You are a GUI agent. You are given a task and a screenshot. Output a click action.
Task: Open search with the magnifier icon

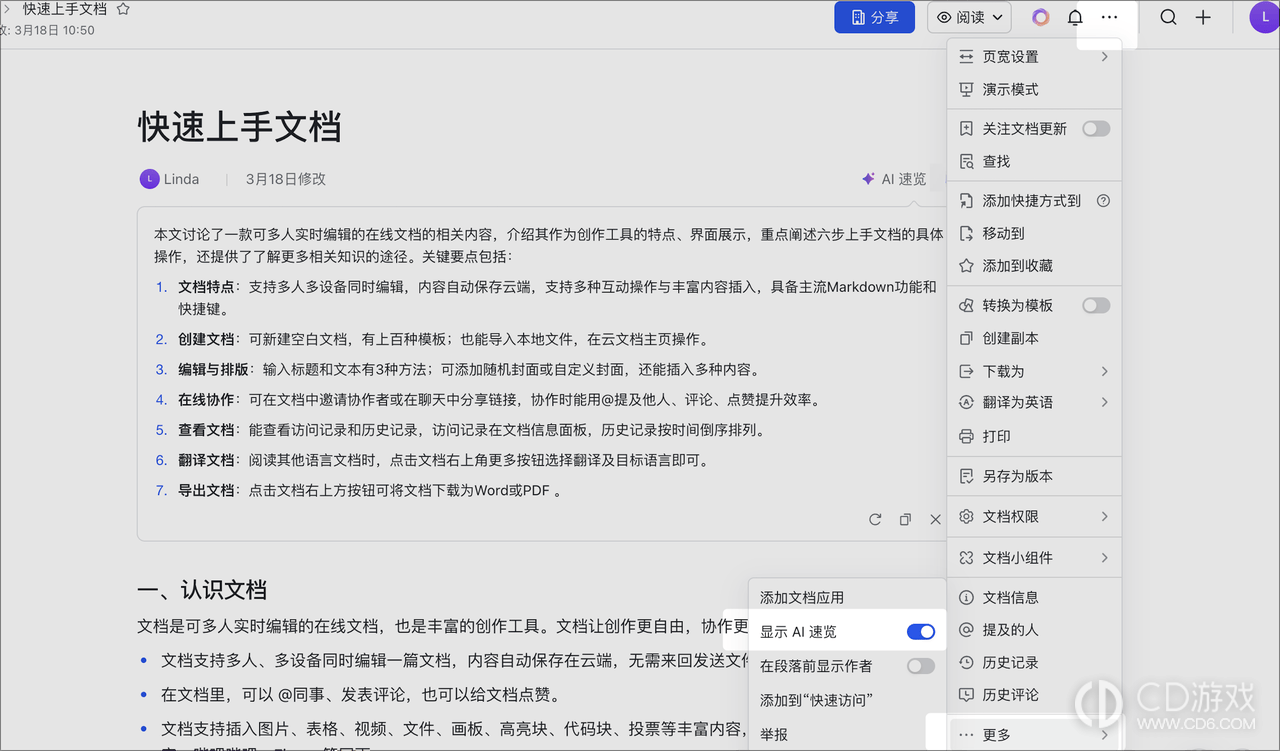pyautogui.click(x=1168, y=17)
